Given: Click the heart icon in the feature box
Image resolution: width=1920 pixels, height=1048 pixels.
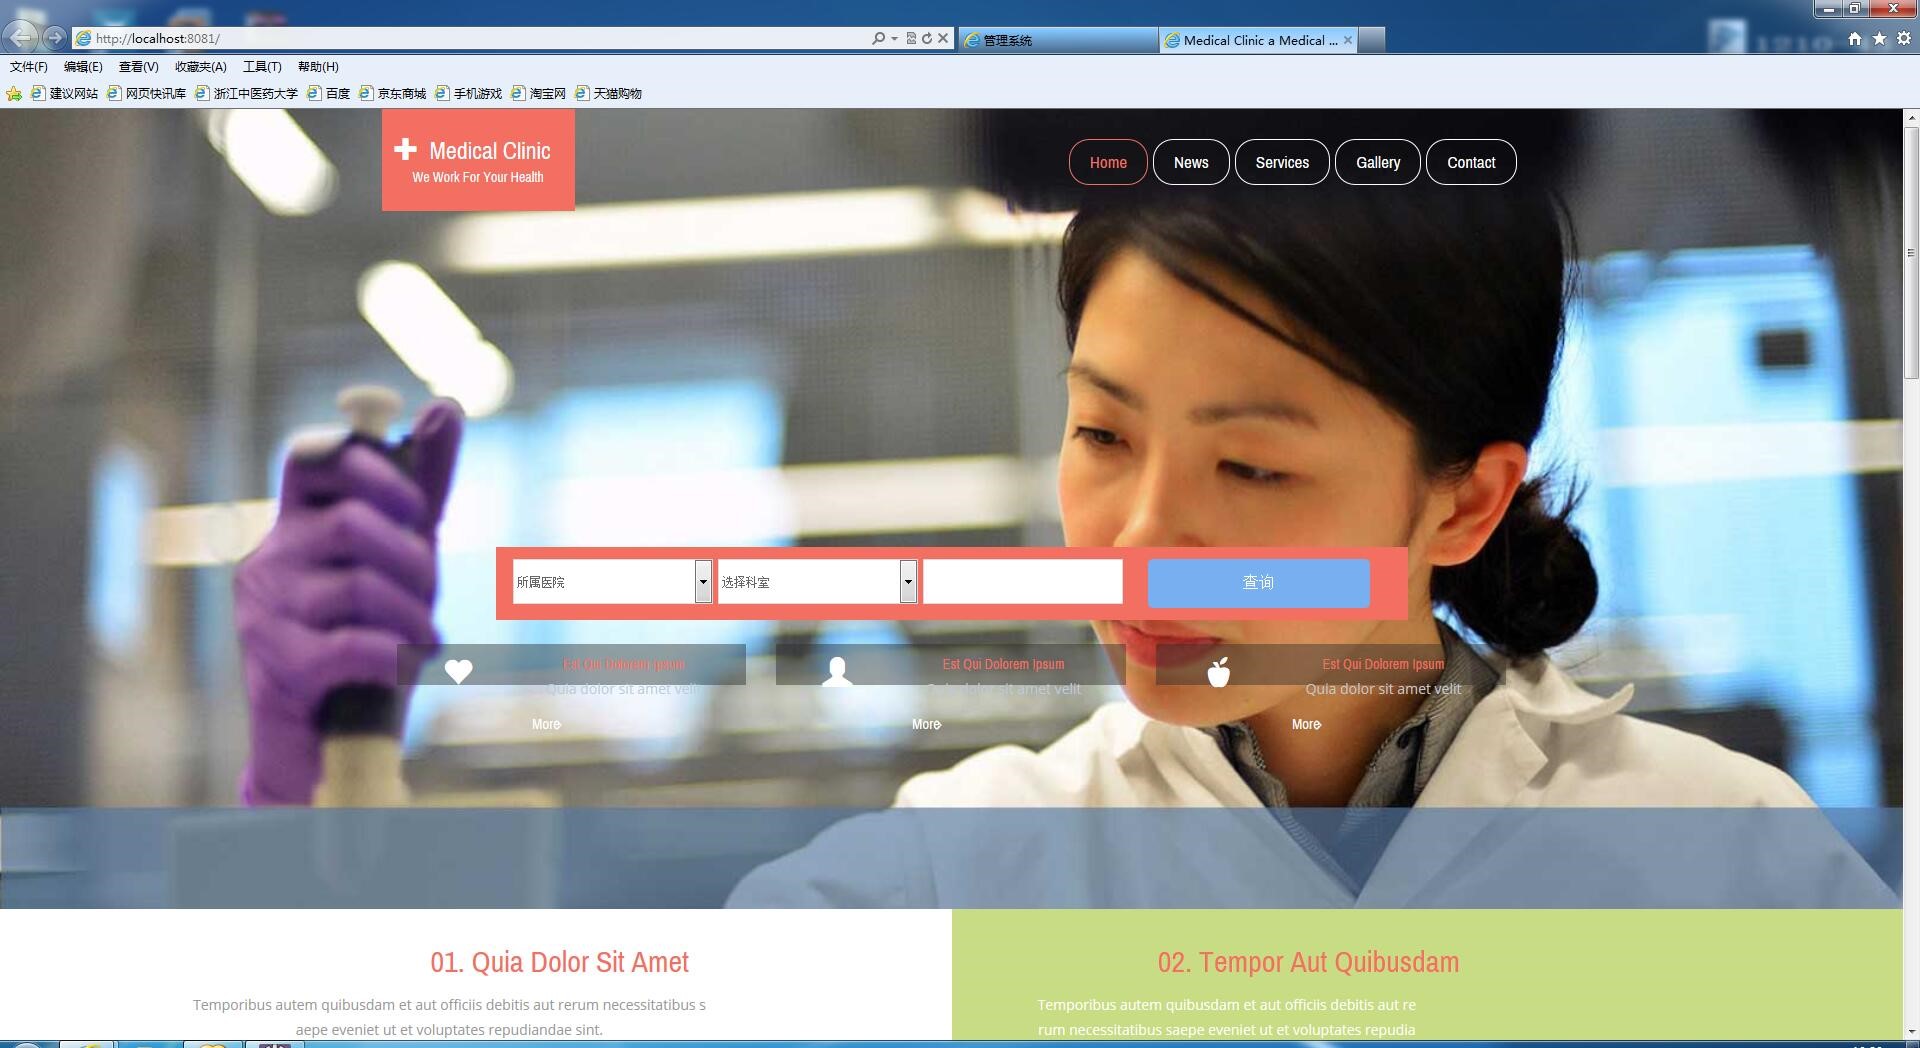Looking at the screenshot, I should click(458, 671).
